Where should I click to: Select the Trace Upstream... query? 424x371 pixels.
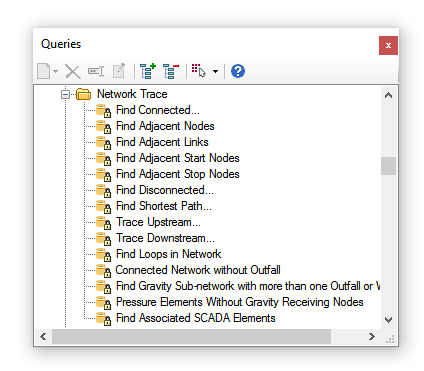click(158, 222)
